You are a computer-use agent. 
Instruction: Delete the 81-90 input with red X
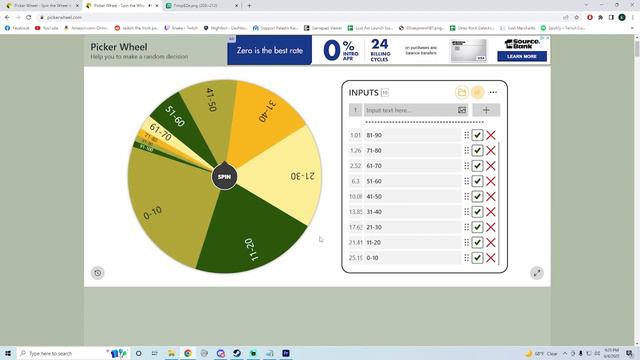[491, 135]
